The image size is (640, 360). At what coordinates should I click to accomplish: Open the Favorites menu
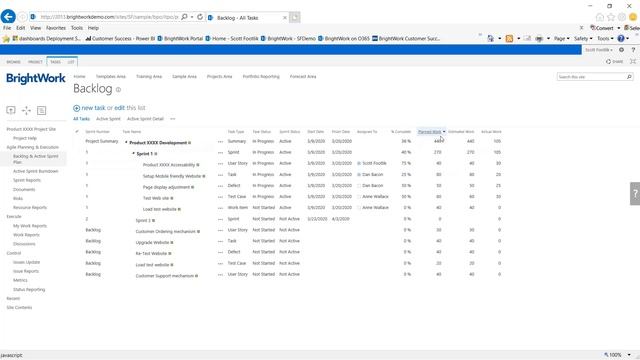56,28
